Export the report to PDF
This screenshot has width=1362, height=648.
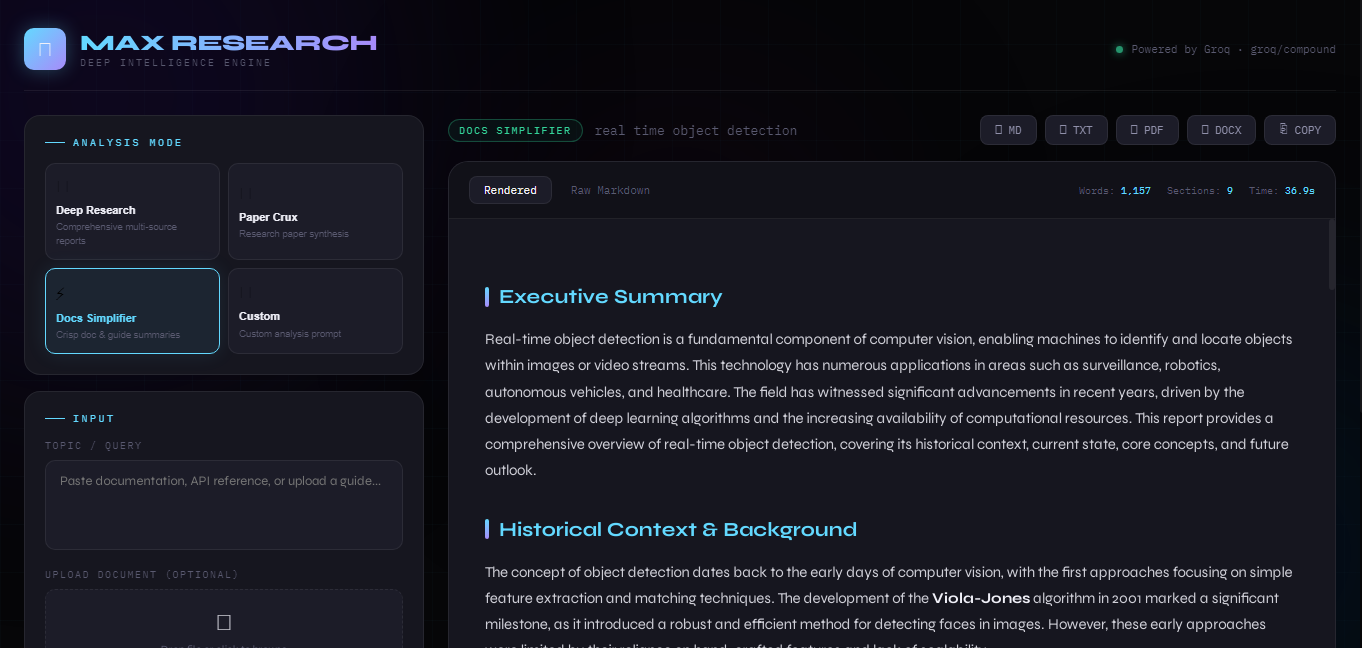pos(1147,130)
